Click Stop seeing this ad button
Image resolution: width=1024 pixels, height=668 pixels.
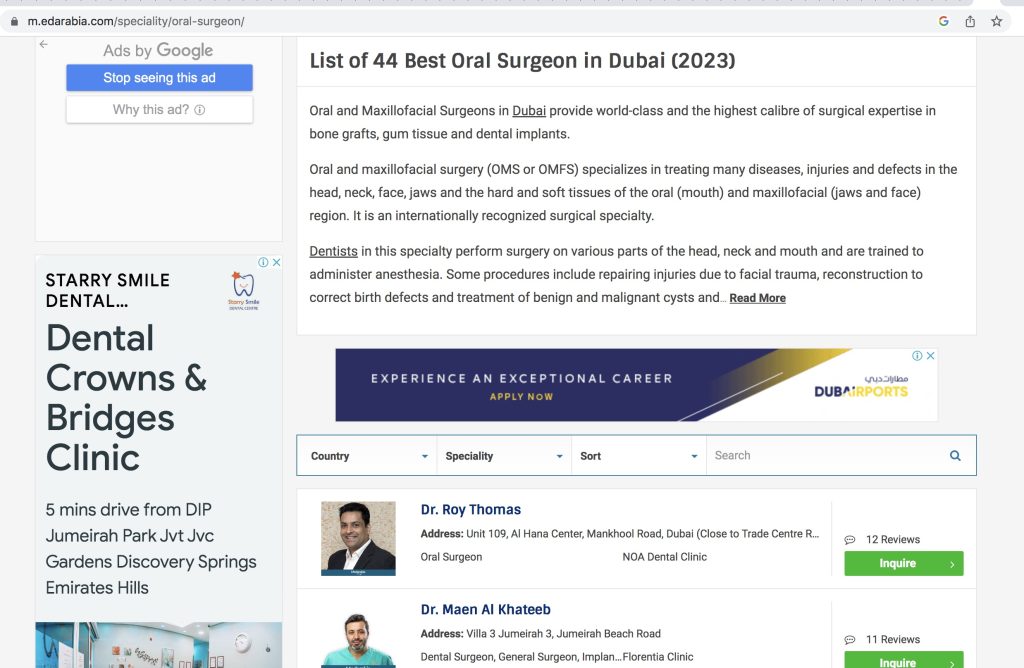[159, 78]
